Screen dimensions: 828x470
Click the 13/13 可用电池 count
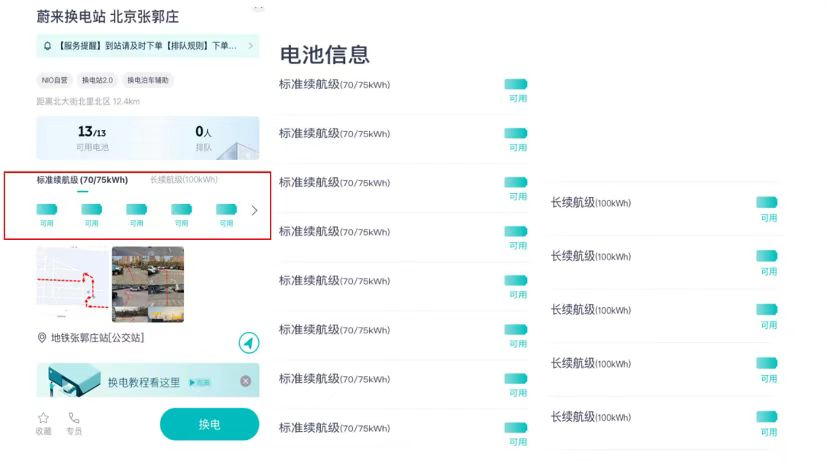[x=92, y=138]
